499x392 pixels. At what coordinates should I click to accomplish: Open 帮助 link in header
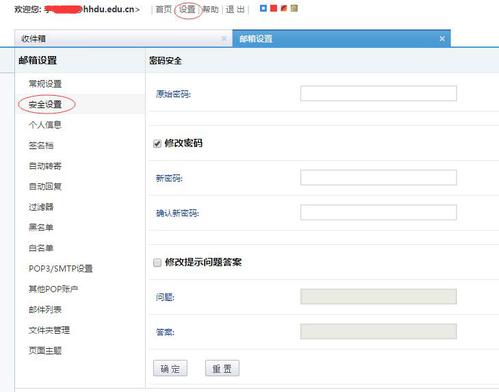pos(211,9)
